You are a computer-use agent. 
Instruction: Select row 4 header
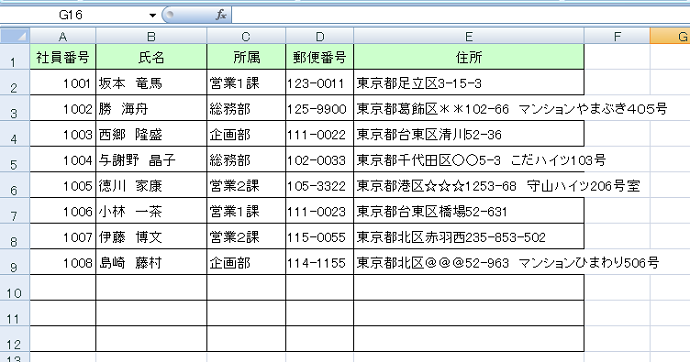coord(15,134)
